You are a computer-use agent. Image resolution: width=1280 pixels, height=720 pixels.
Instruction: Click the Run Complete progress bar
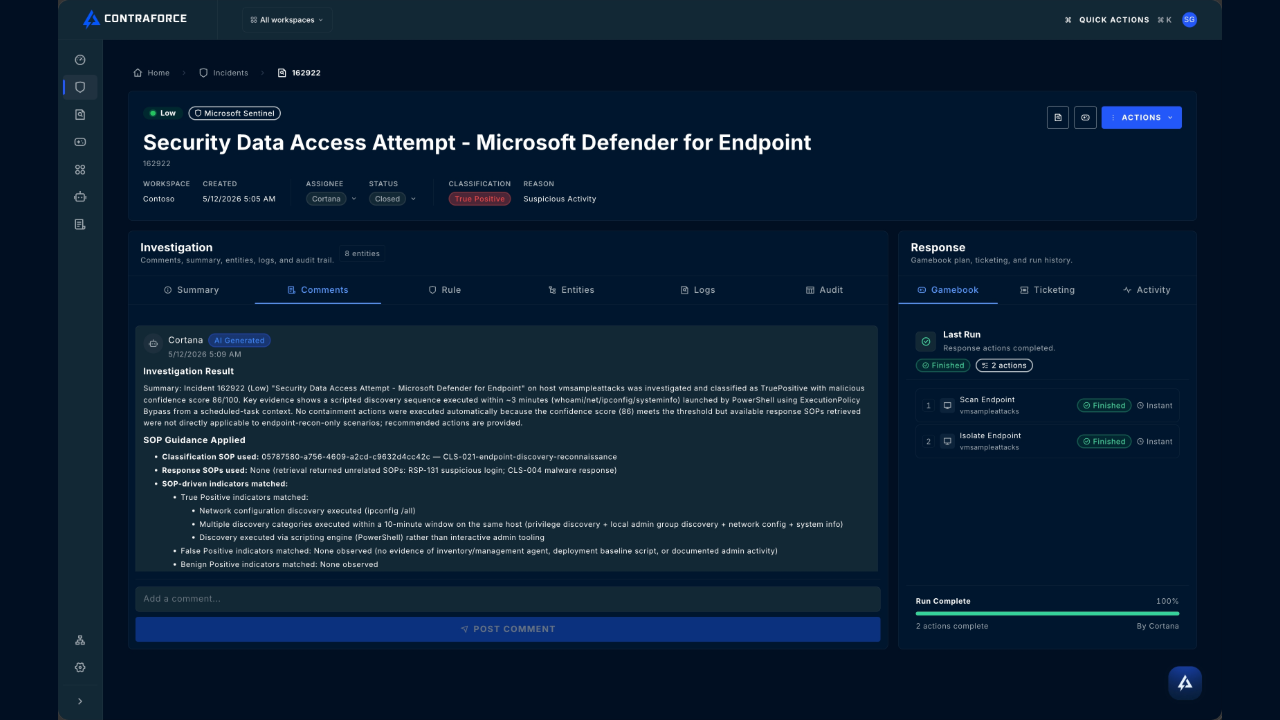pyautogui.click(x=1047, y=613)
